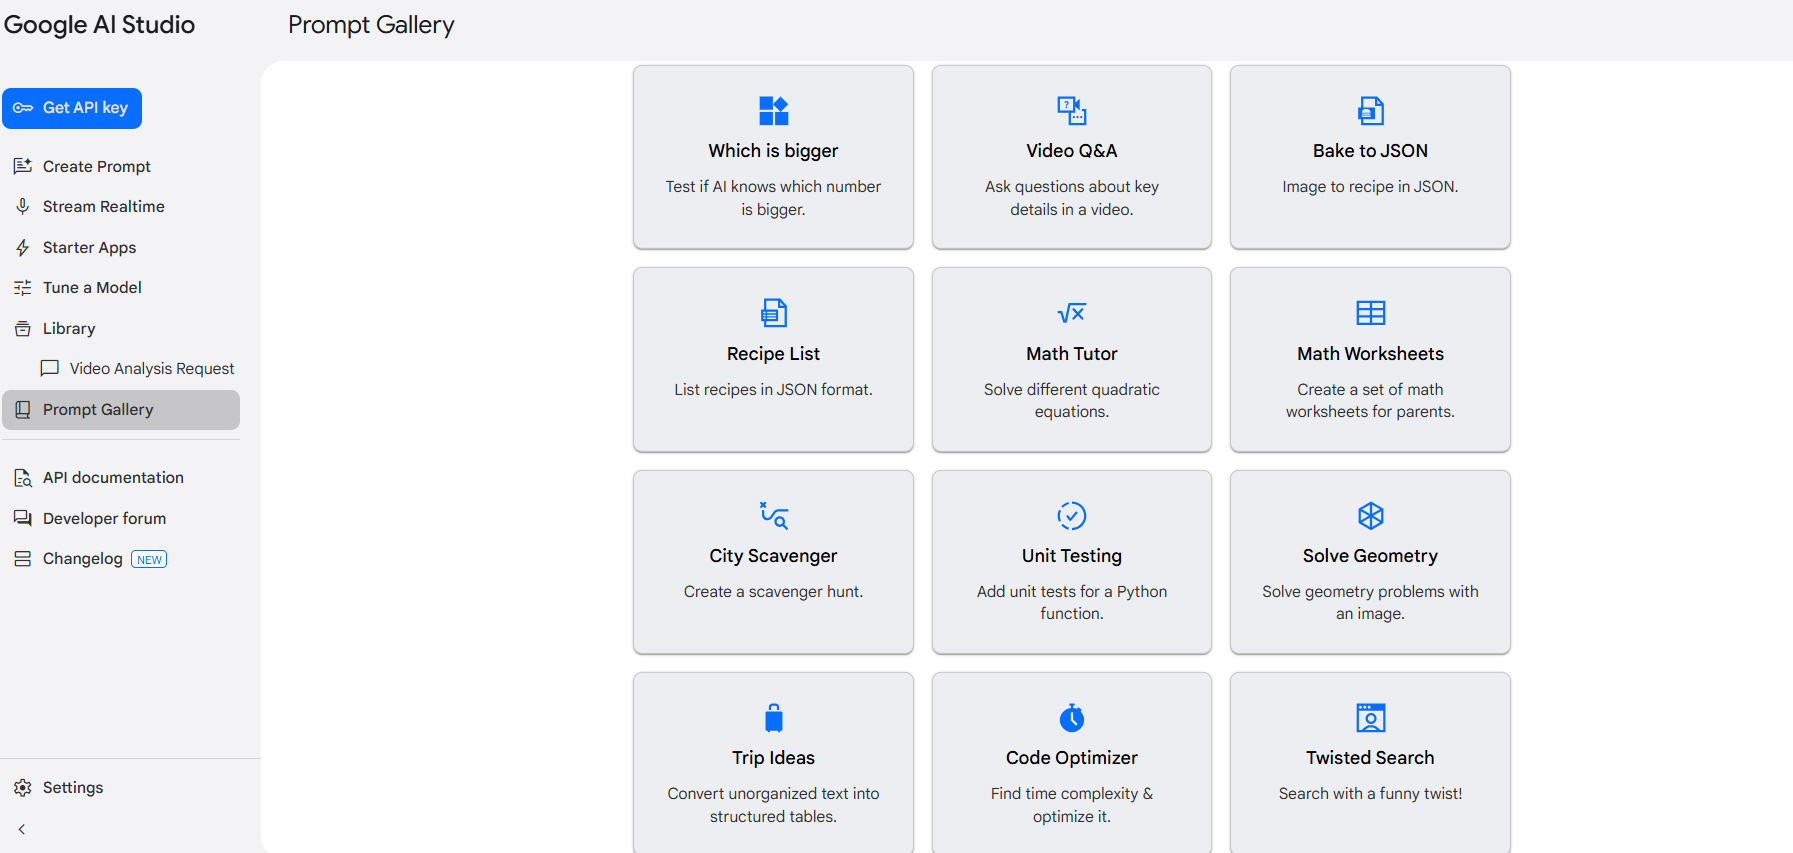Click the Starter Apps lightning icon

[x=23, y=247]
